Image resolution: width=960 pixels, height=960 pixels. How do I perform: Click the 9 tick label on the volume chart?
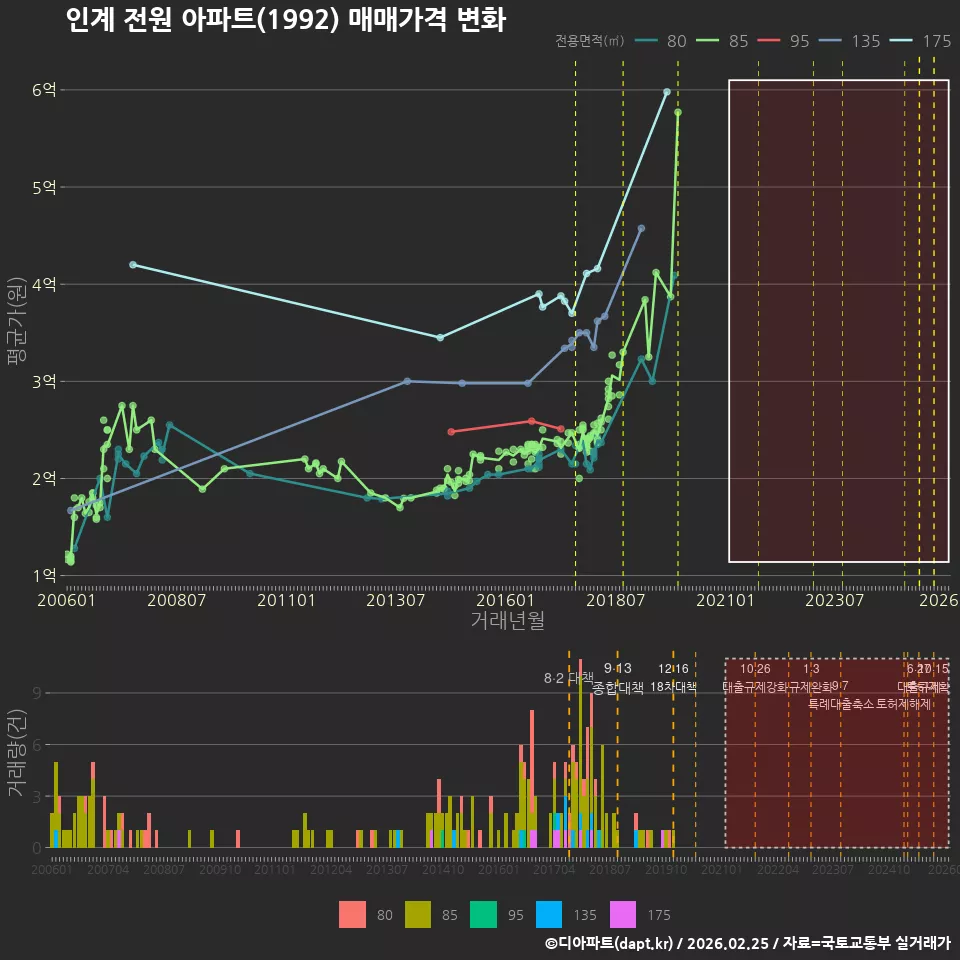point(37,693)
